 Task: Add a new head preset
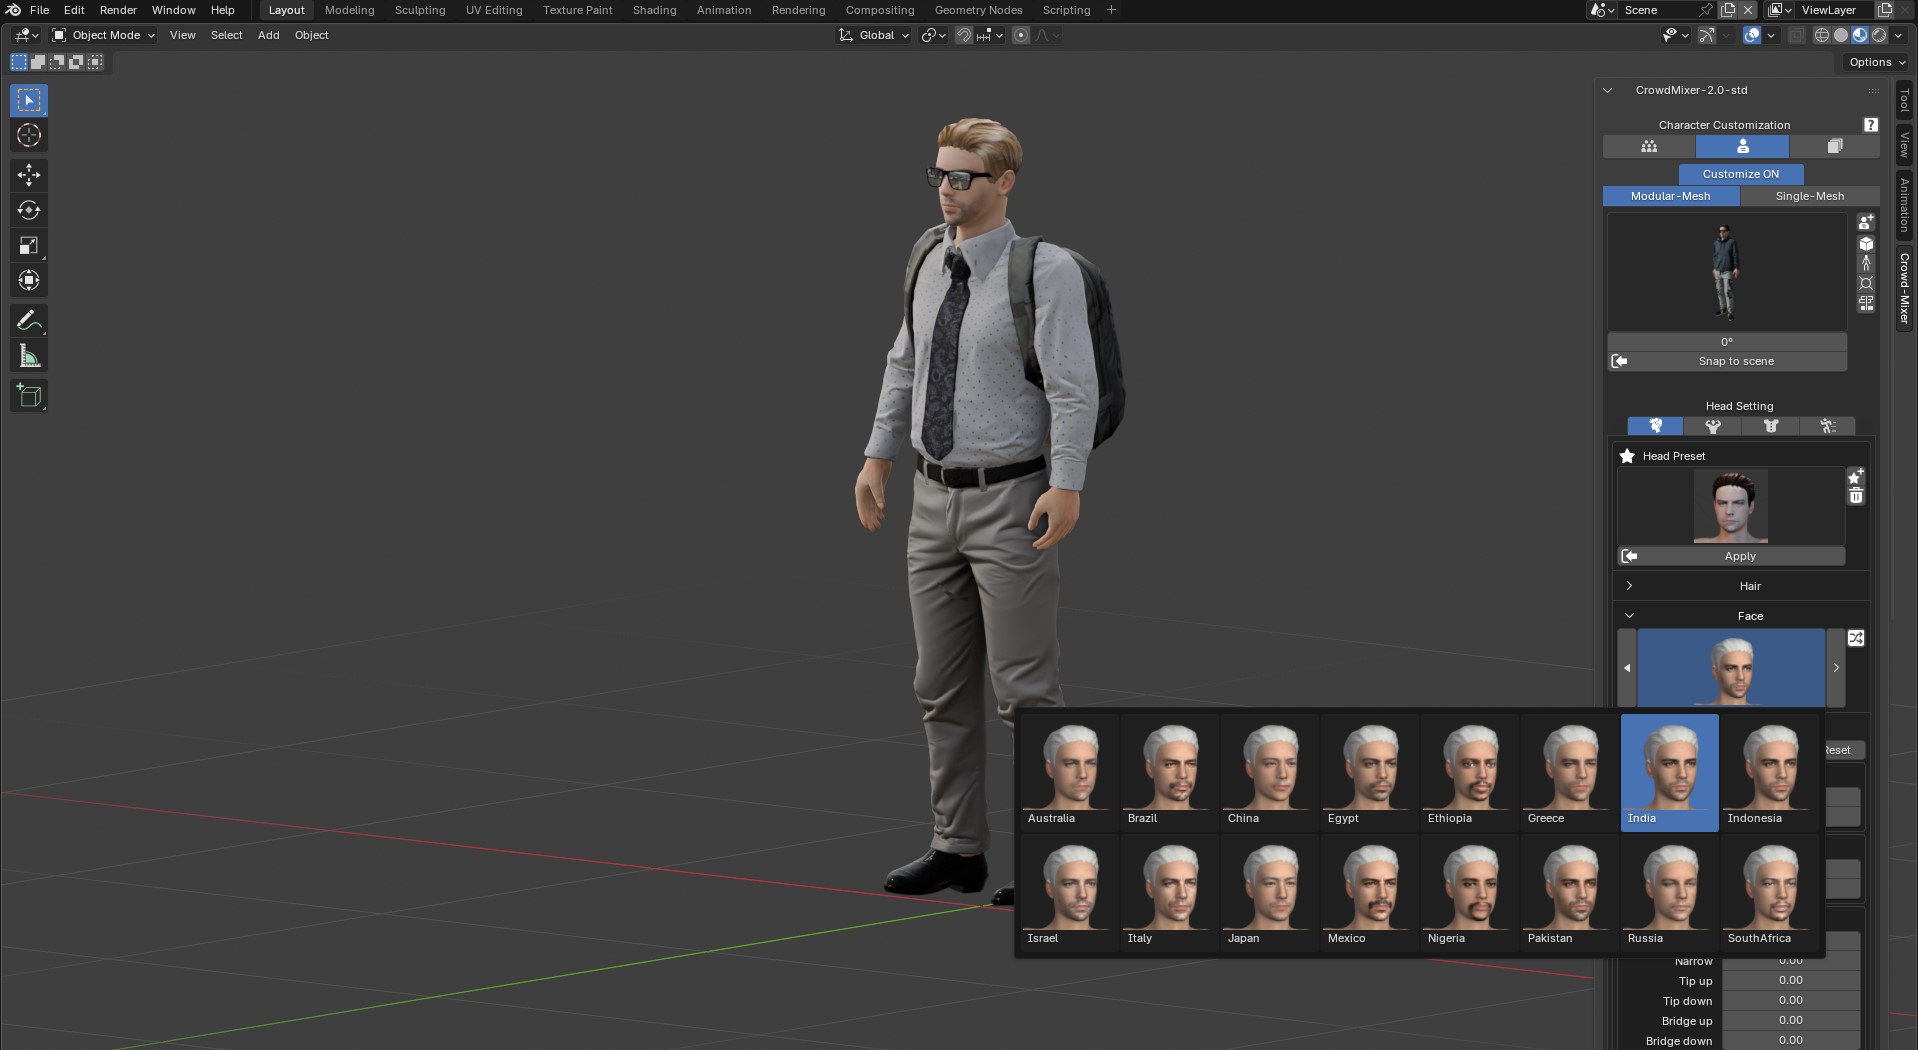1856,477
